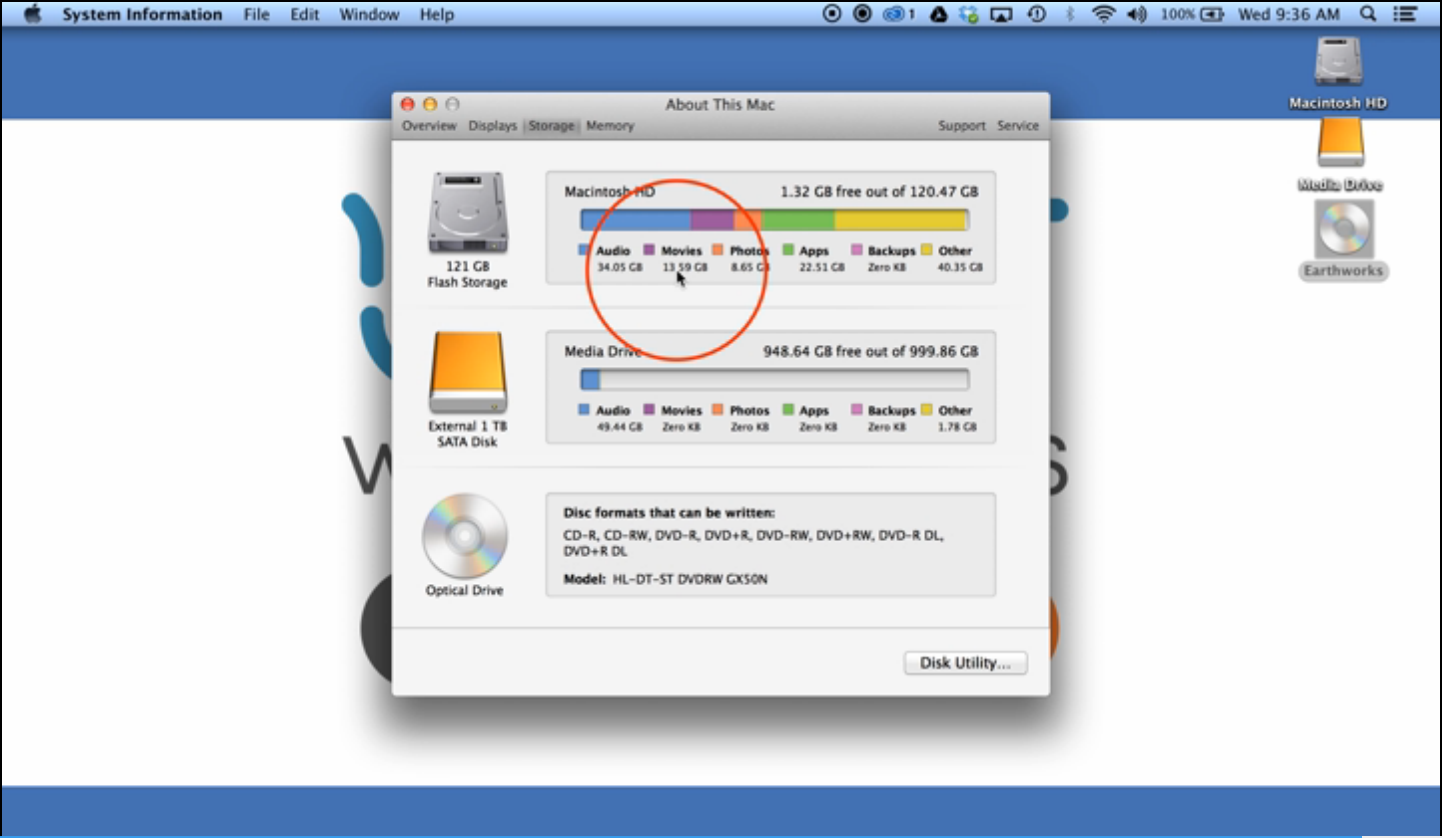Click the model 'HL-DT-ST DVDRW GX50N' text
The image size is (1442, 838).
pos(690,579)
